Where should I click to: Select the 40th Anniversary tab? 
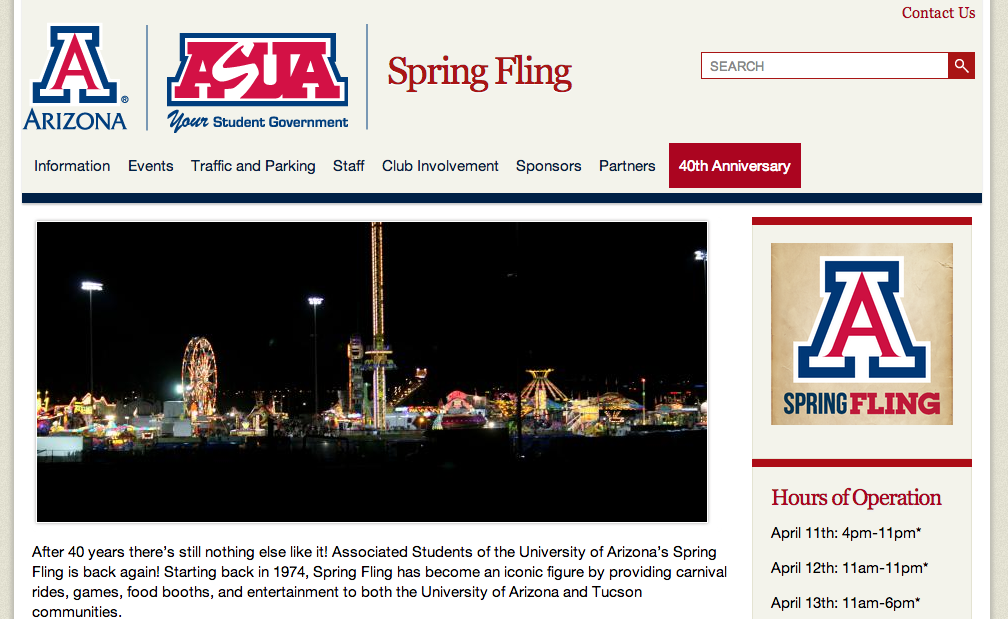tap(735, 165)
